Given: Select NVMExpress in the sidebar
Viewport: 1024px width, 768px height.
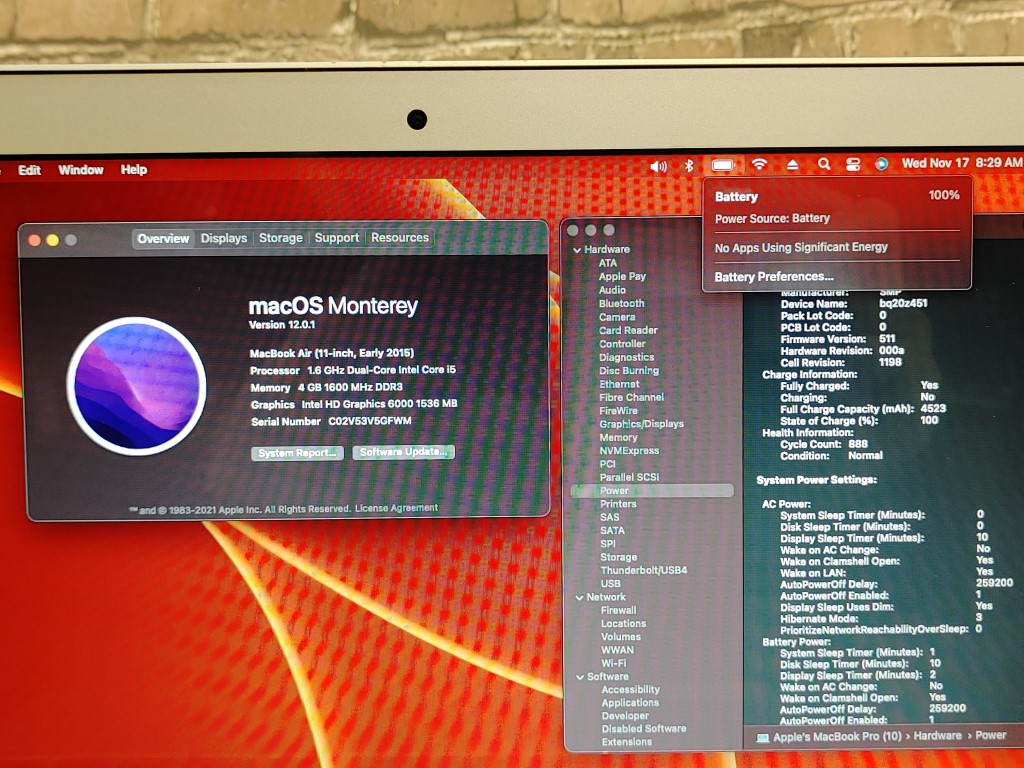Looking at the screenshot, I should tap(630, 451).
